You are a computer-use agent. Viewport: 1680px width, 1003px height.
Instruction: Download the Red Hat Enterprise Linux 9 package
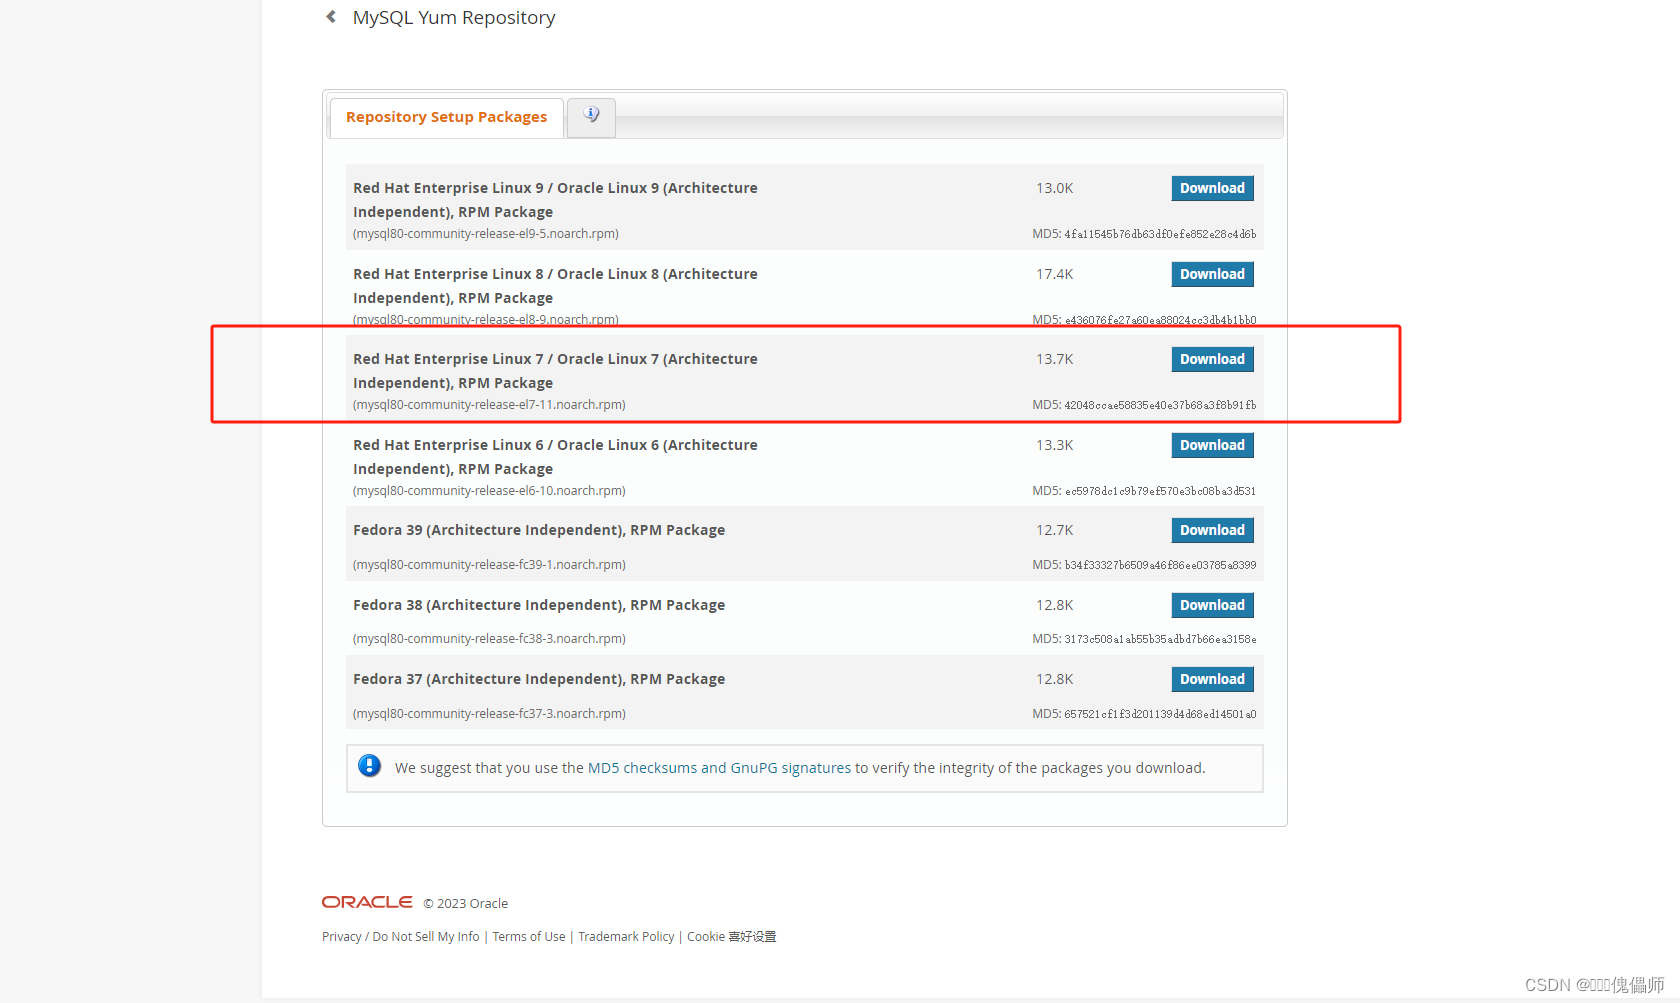(x=1212, y=188)
